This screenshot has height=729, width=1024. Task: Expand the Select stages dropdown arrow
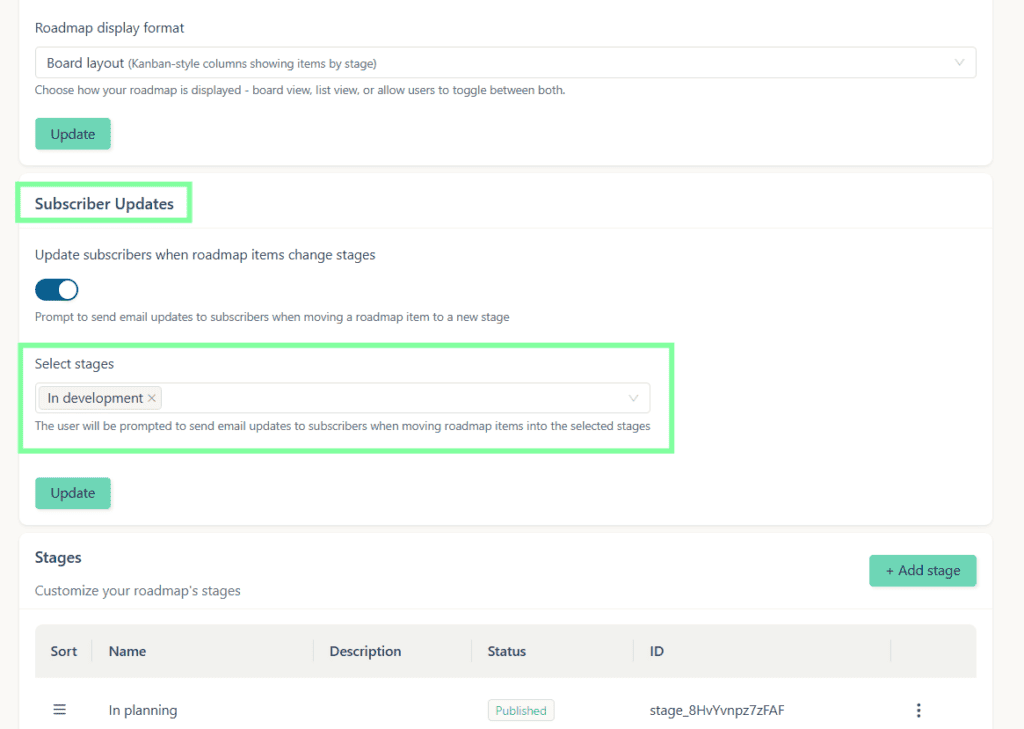point(633,398)
